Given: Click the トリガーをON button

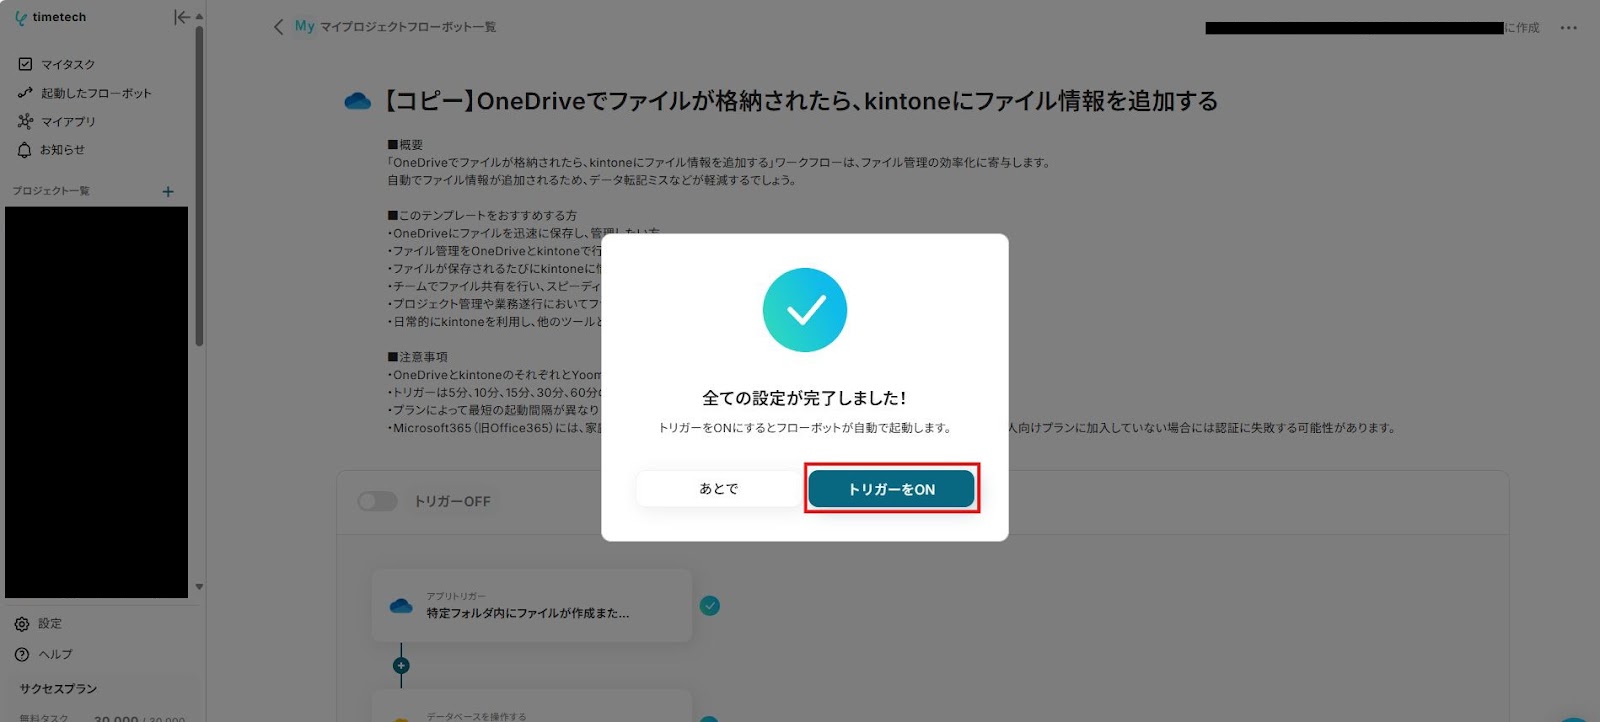Looking at the screenshot, I should pos(891,489).
